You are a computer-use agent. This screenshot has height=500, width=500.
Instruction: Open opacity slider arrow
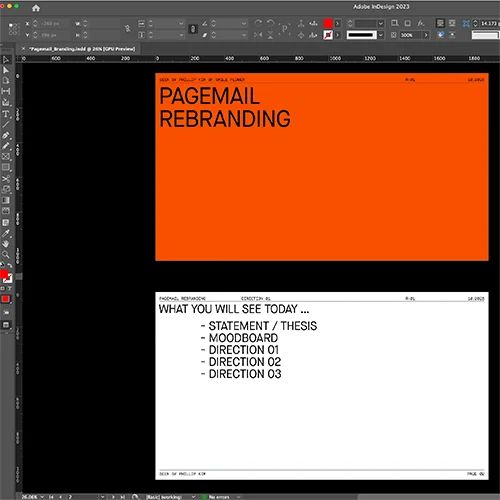pos(426,35)
